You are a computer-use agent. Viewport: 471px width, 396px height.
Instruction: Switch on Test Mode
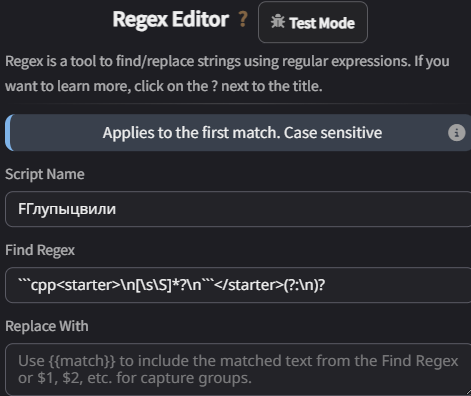pos(313,22)
